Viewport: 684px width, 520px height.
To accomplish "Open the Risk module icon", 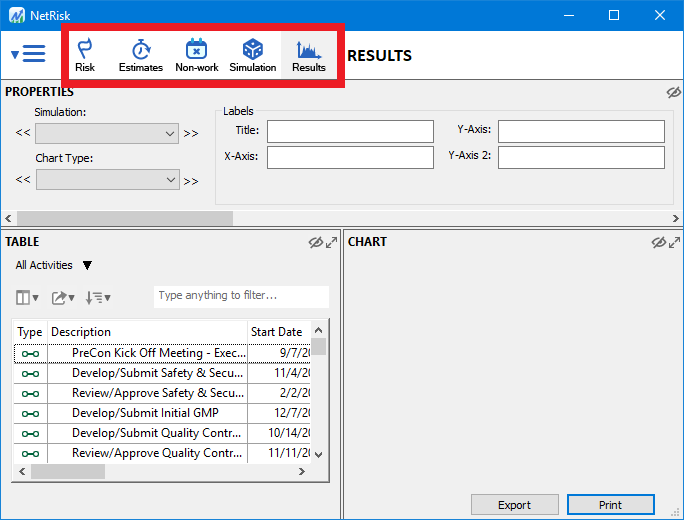I will pos(85,55).
